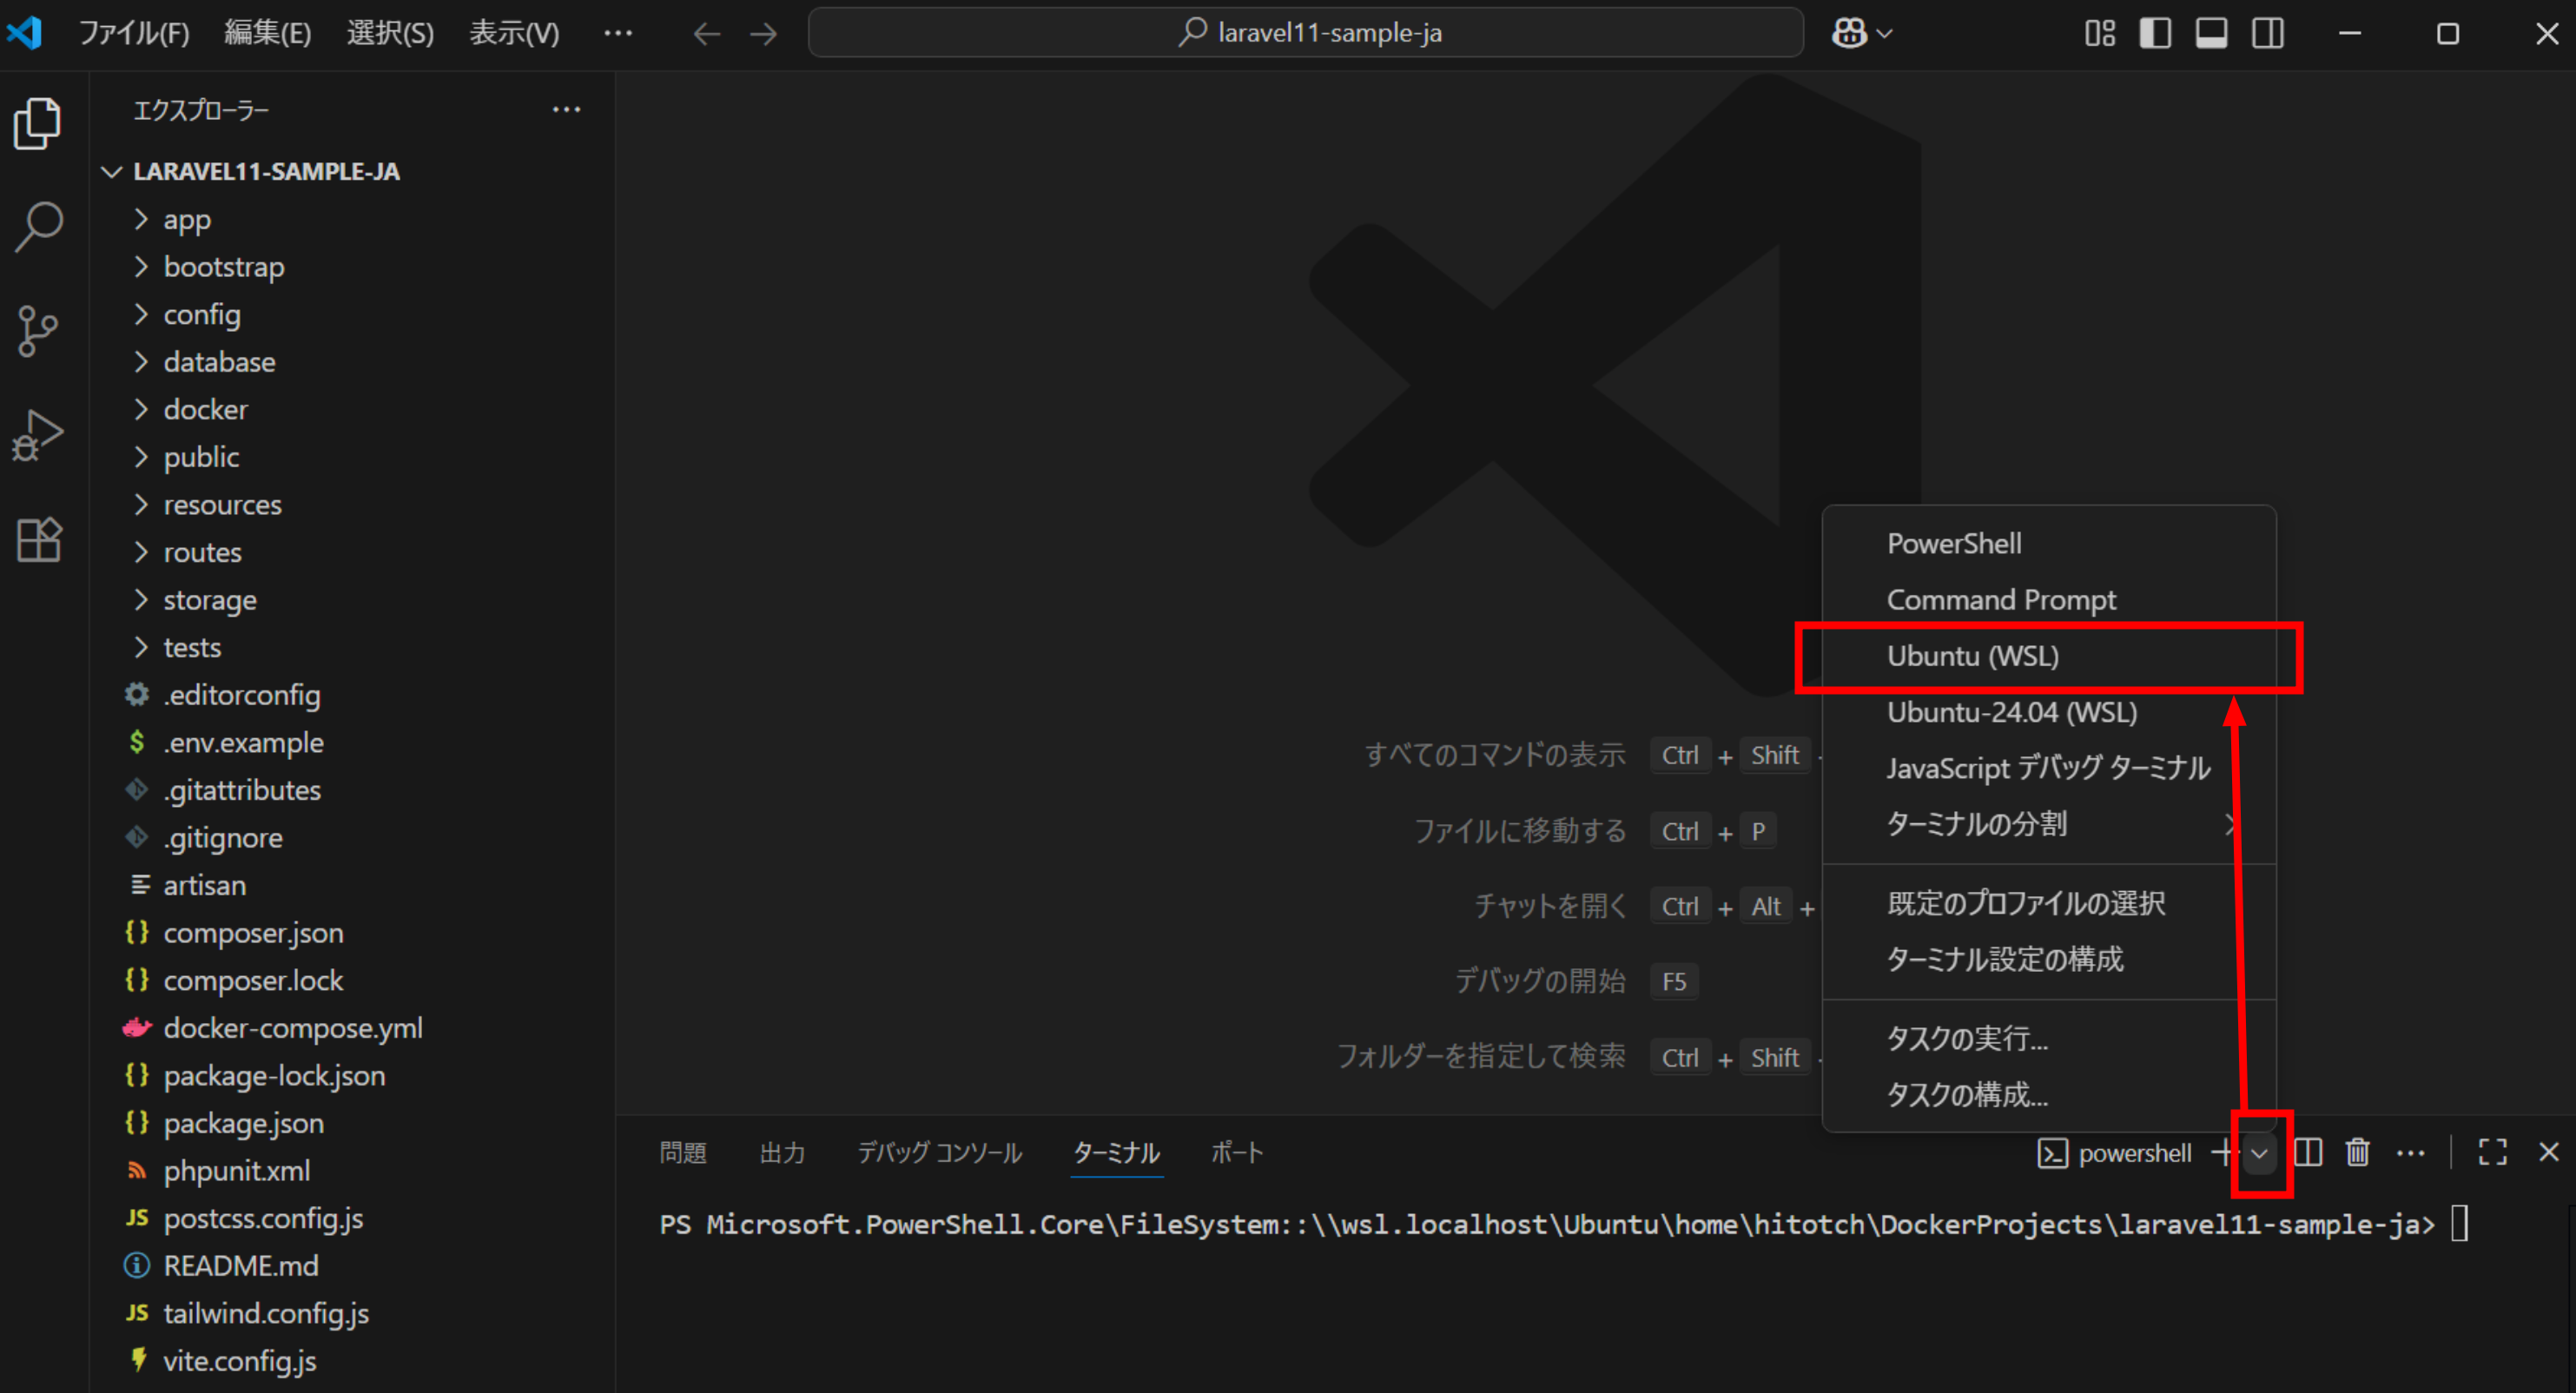Image resolution: width=2576 pixels, height=1393 pixels.
Task: Open the terminal launch profile dropdown arrow
Action: 2259,1153
